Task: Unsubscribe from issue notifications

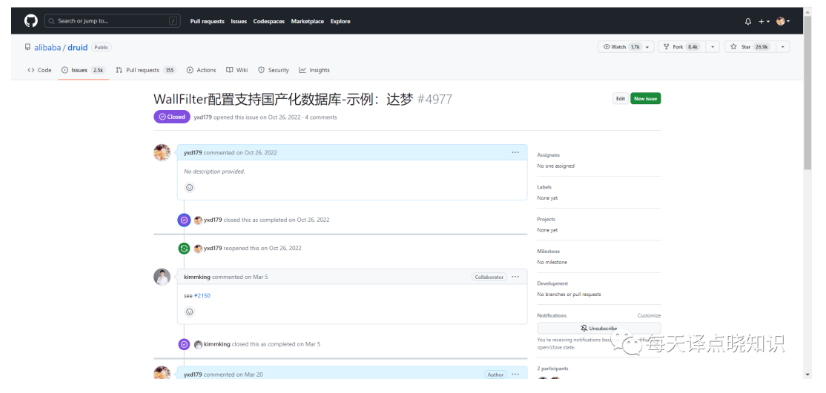Action: pos(599,328)
